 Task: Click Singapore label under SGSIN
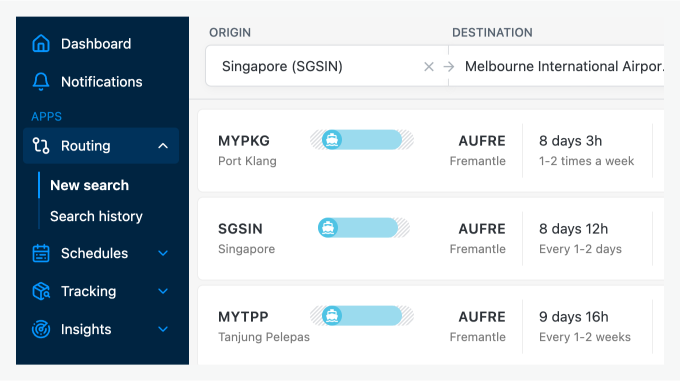(246, 249)
